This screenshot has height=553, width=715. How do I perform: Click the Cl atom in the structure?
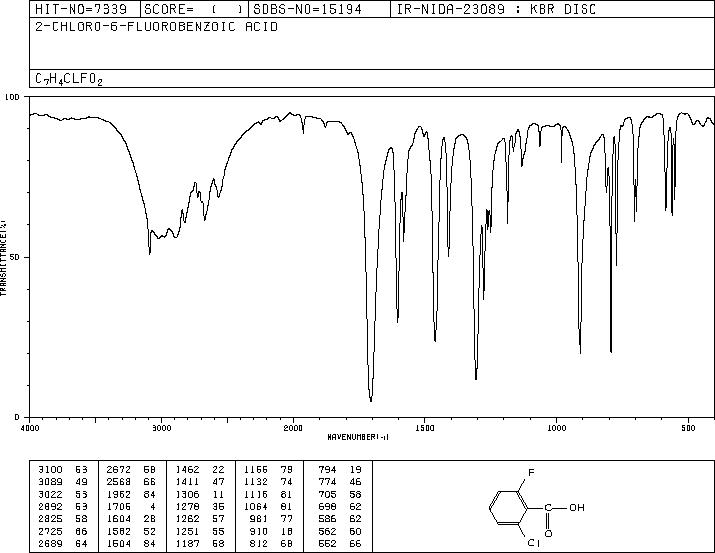pos(534,543)
